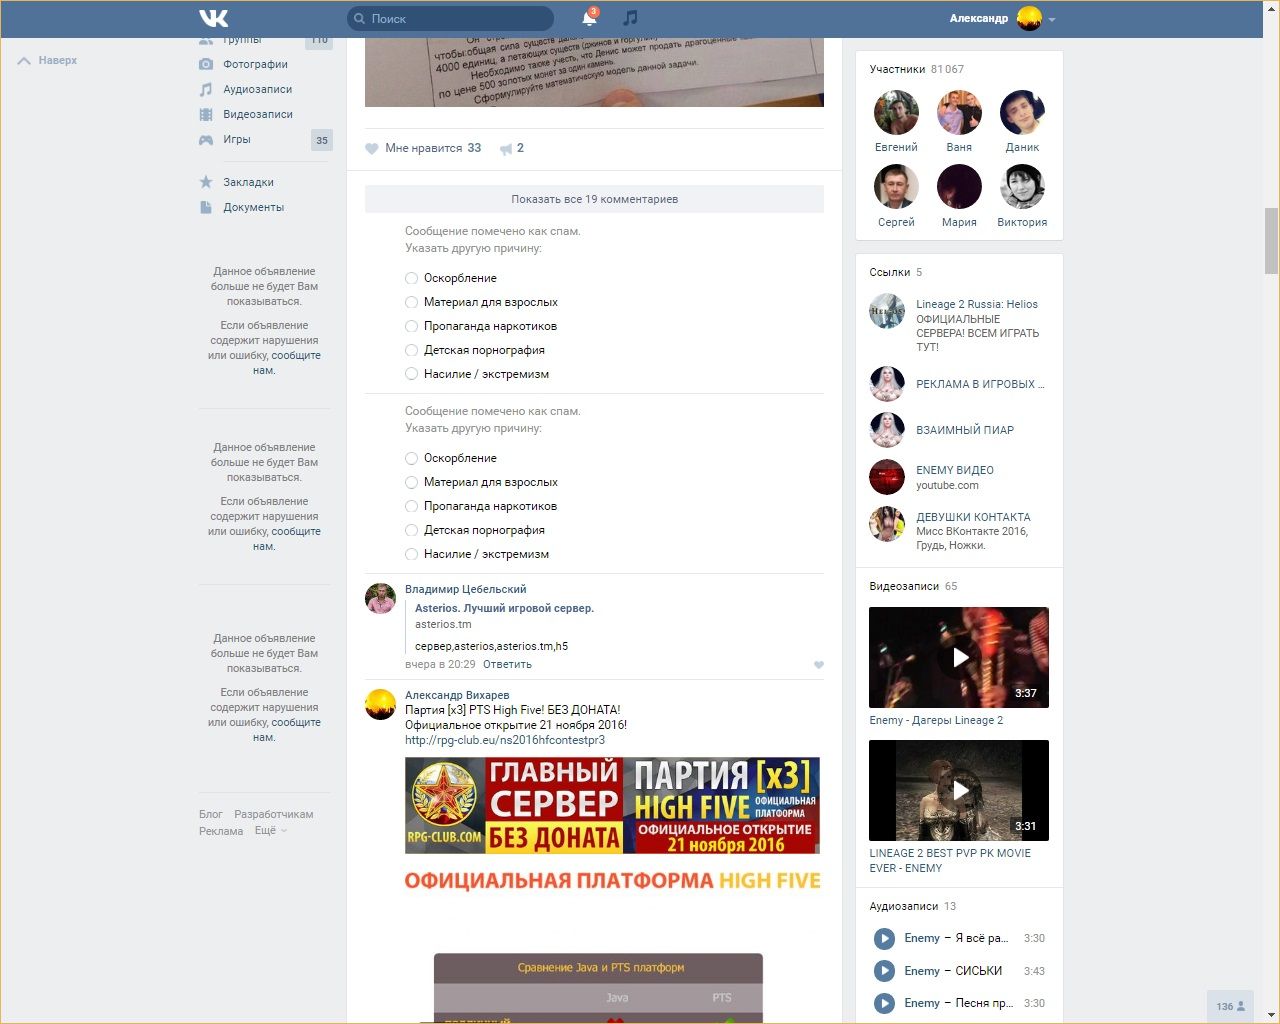Open Видеозаписи in the left menu
The height and width of the screenshot is (1024, 1280).
[x=258, y=114]
